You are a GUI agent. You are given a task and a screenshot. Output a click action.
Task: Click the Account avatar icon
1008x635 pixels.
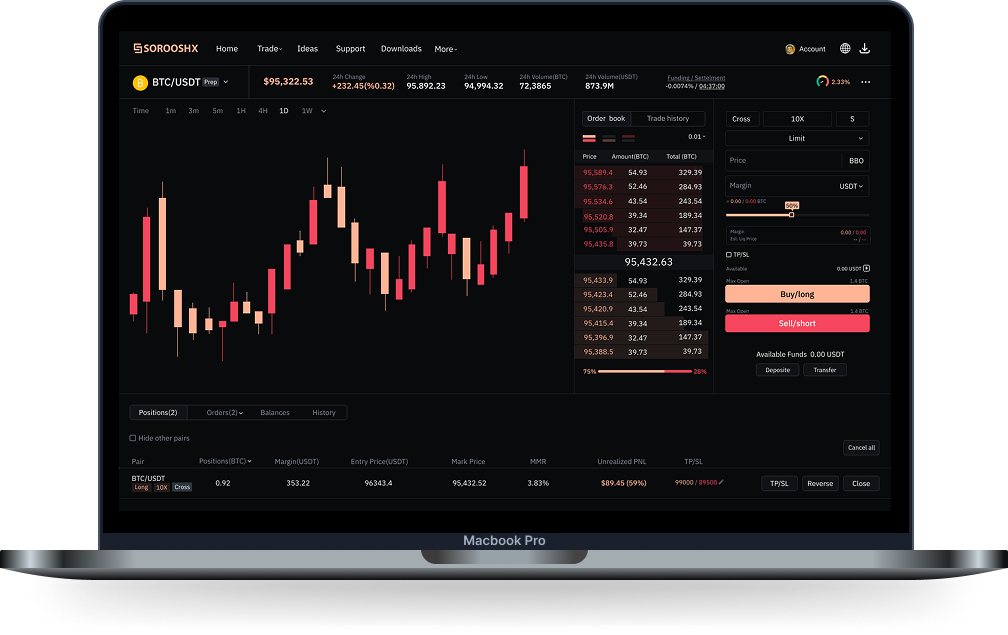coord(790,49)
